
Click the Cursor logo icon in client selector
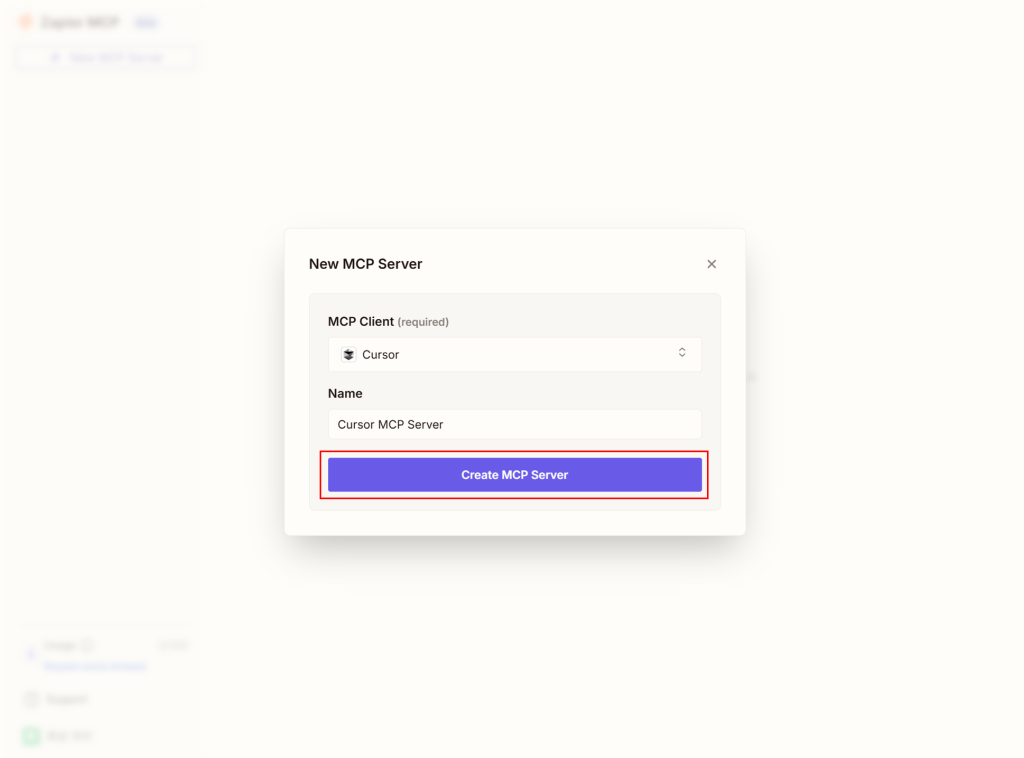click(x=348, y=354)
